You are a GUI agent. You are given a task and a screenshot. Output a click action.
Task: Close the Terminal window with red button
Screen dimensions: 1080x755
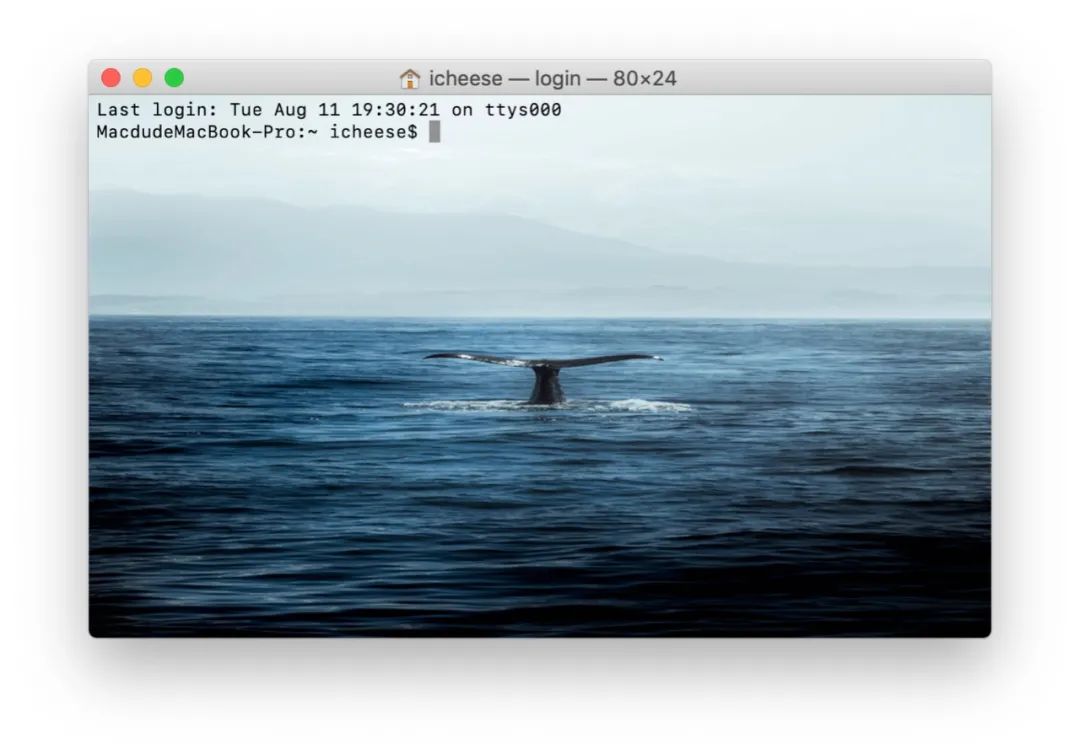click(x=111, y=78)
